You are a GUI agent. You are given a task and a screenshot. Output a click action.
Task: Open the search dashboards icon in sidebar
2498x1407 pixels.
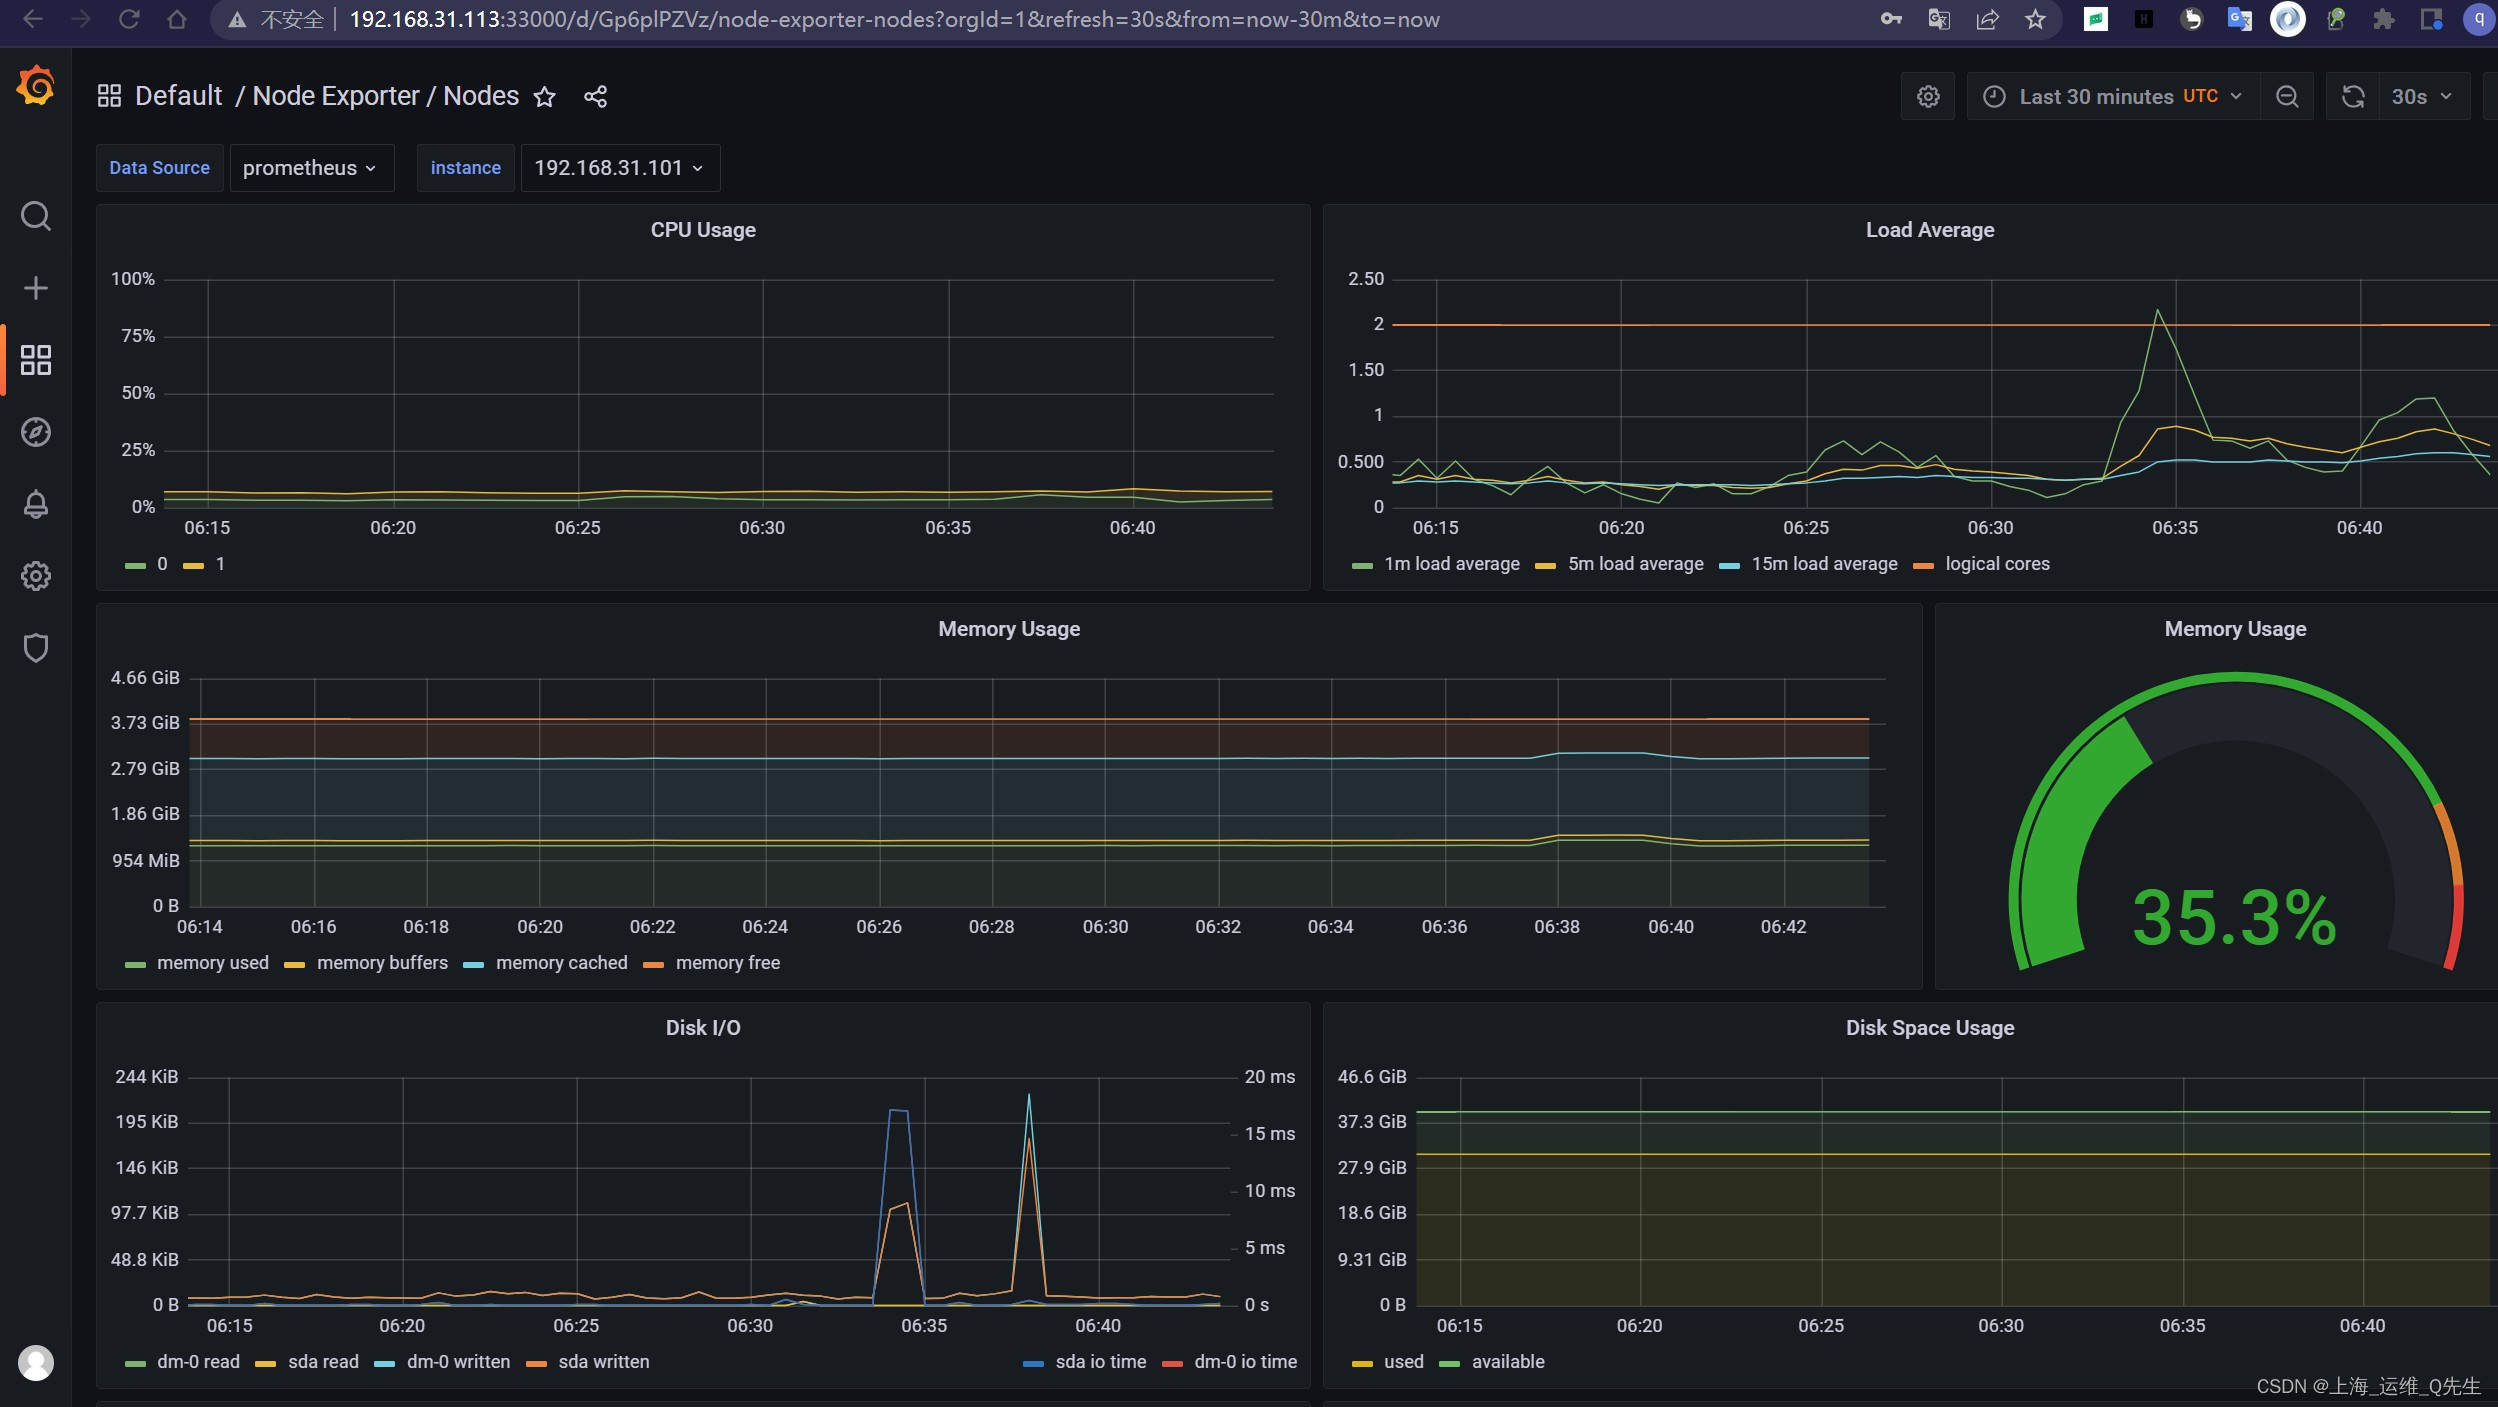(36, 216)
